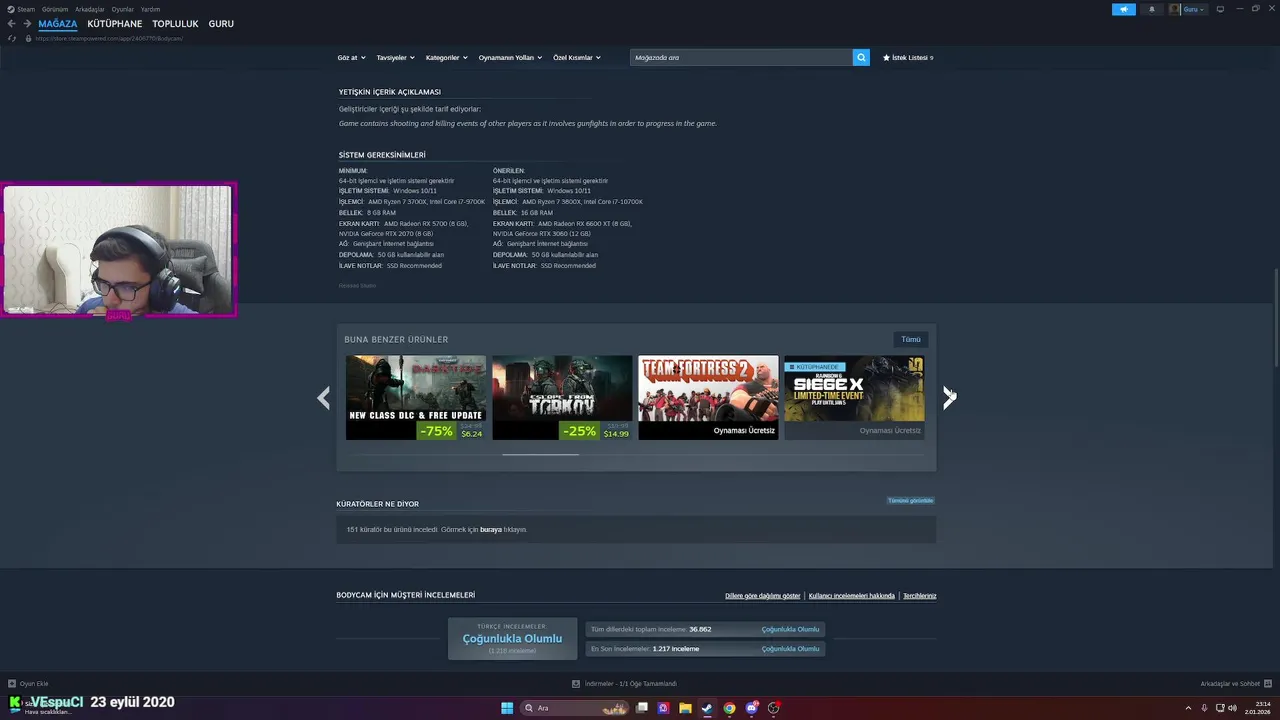
Task: Go forward with the forward arrow
Action: (x=26, y=24)
